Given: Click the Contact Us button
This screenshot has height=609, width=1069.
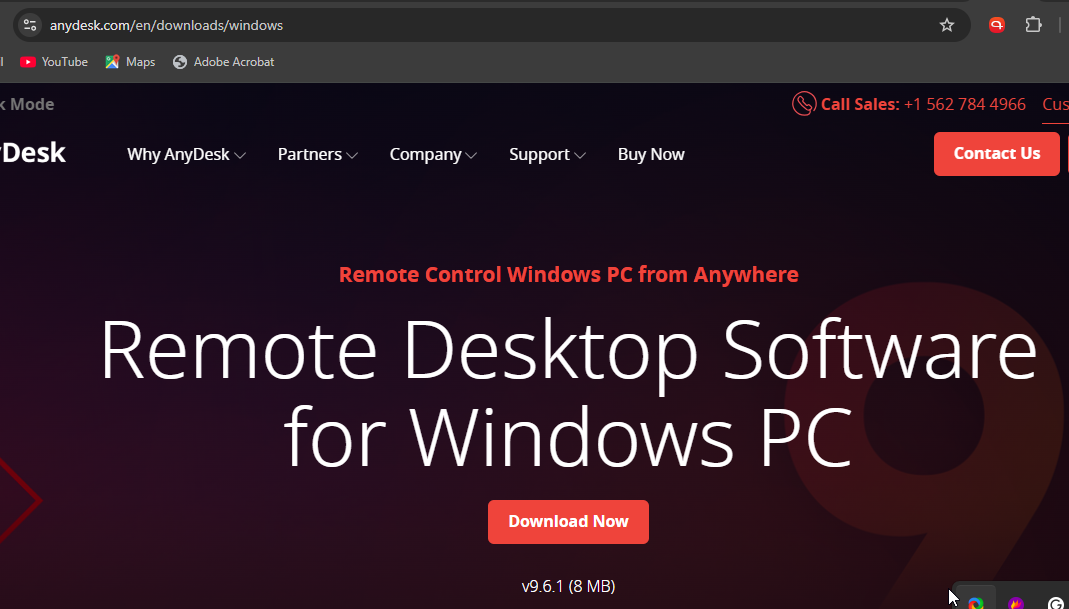Looking at the screenshot, I should coord(997,153).
